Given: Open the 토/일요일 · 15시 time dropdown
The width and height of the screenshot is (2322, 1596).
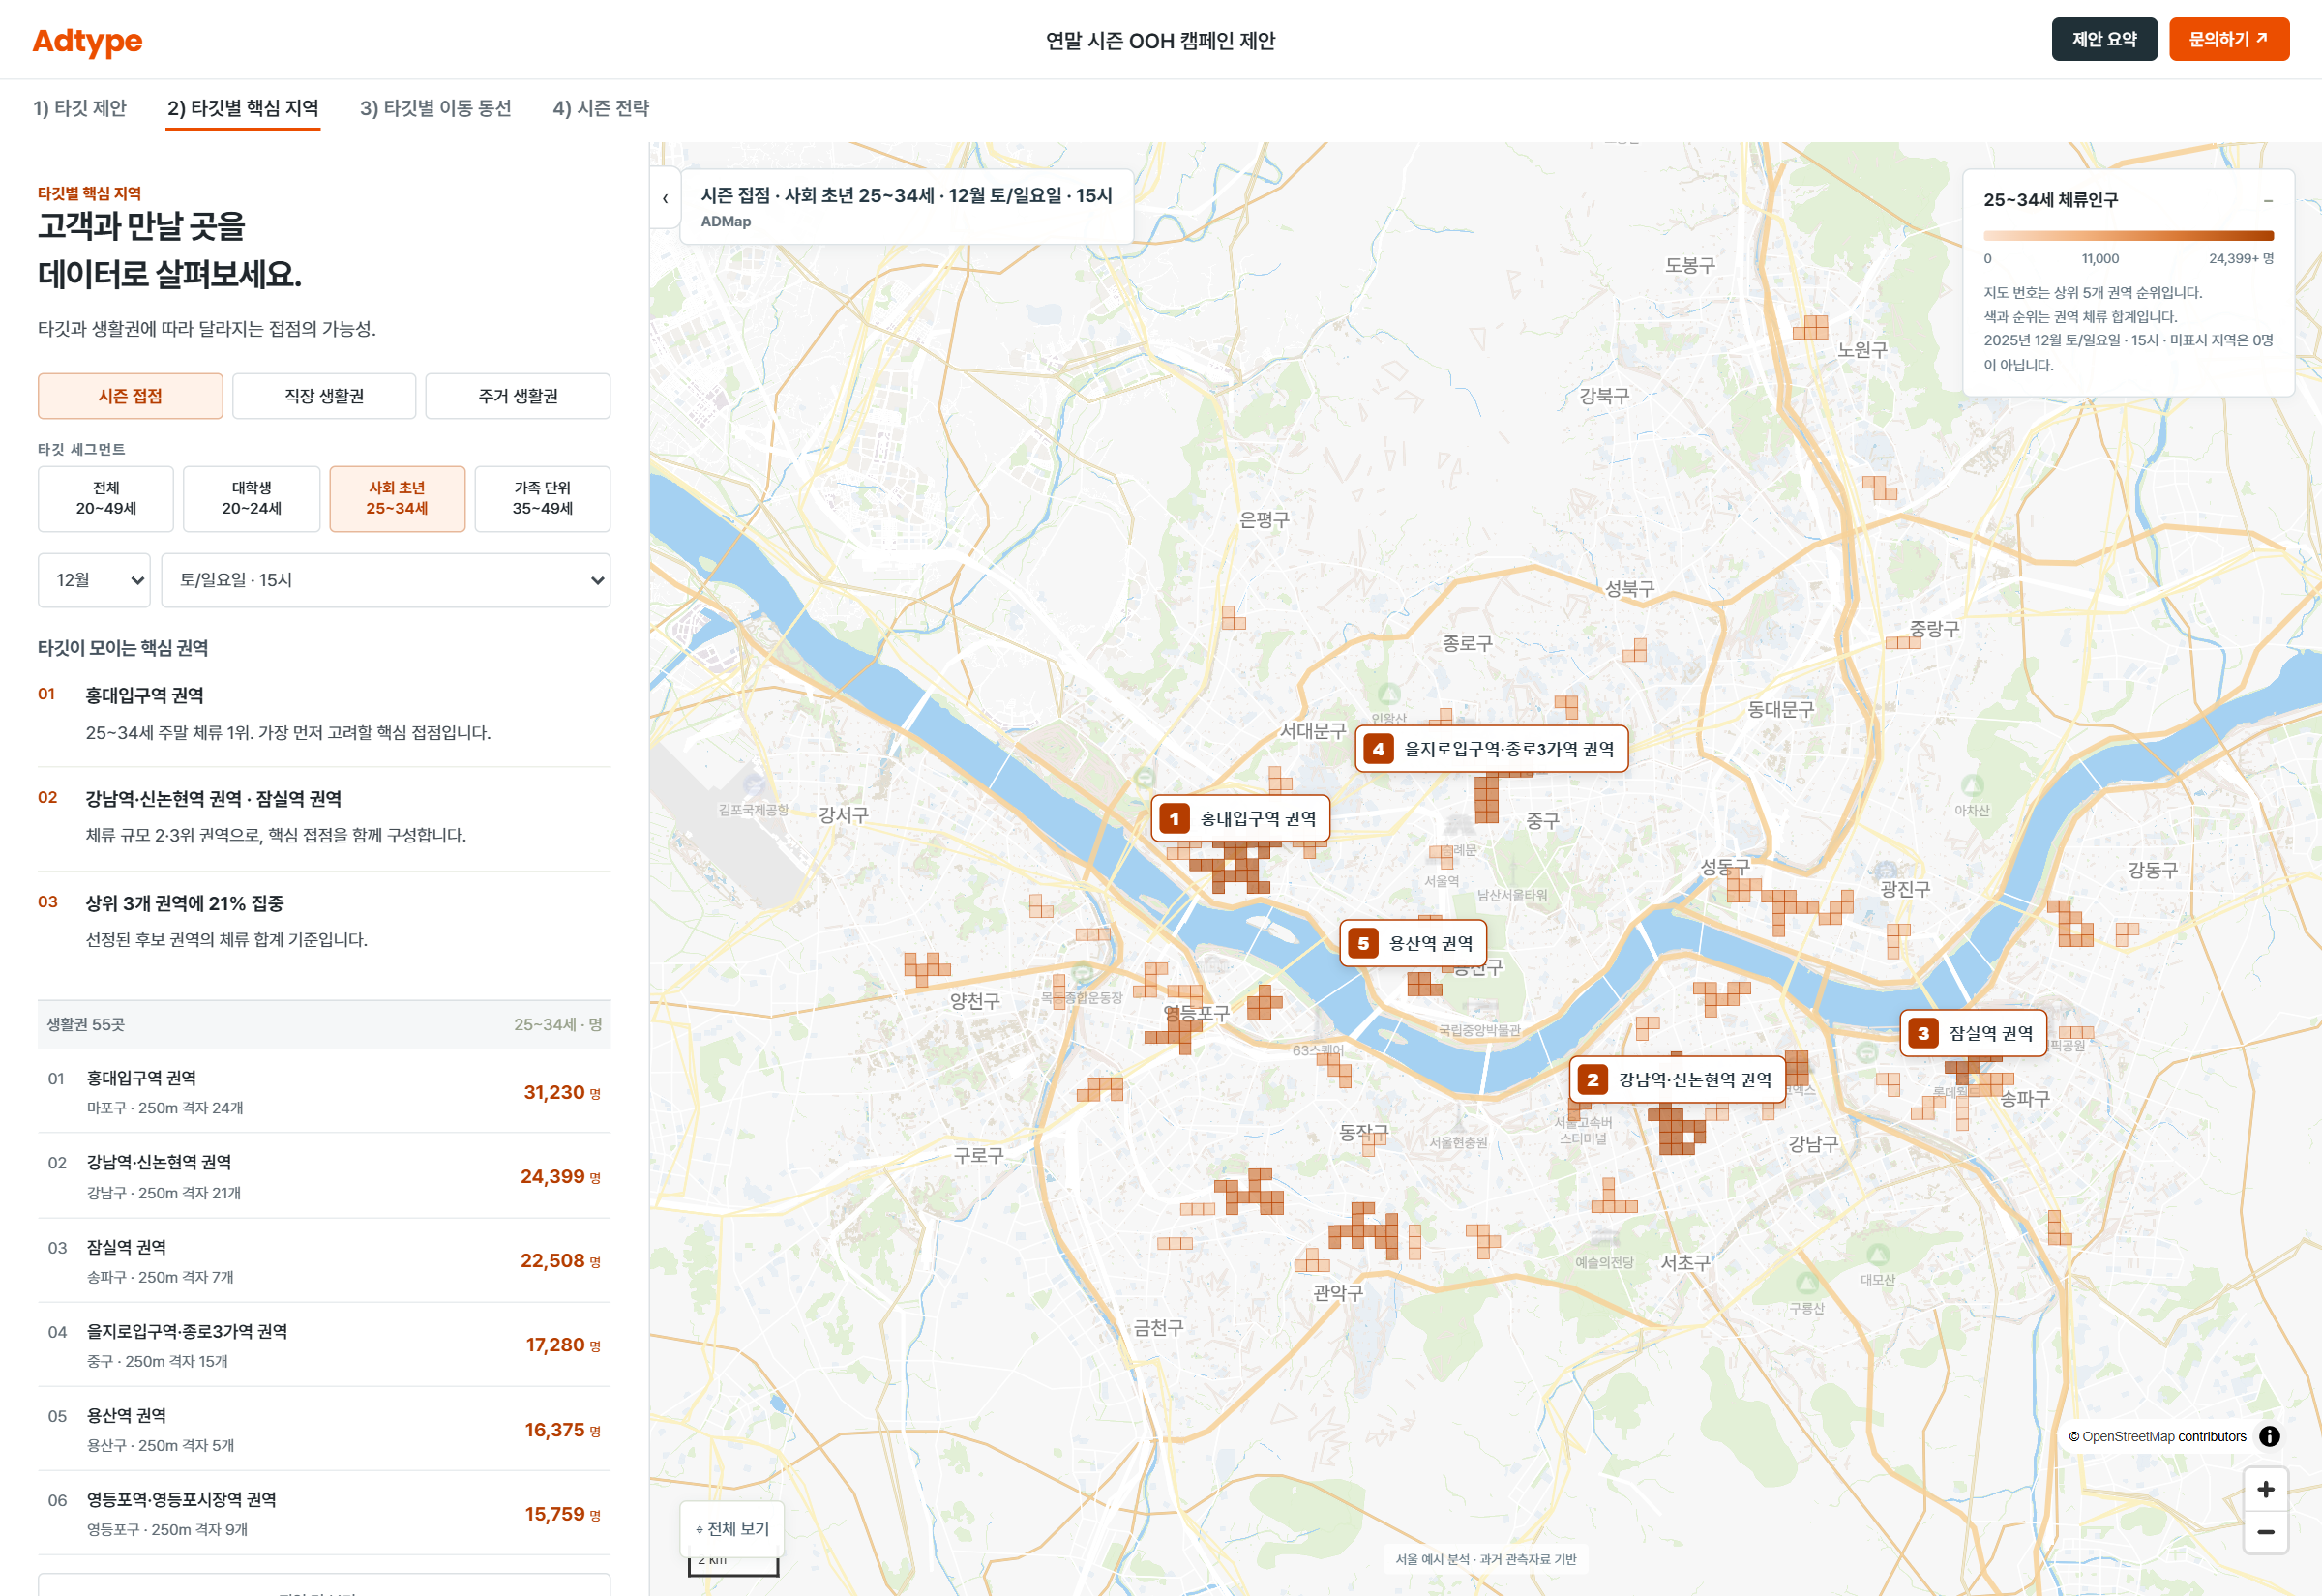Looking at the screenshot, I should pos(386,580).
